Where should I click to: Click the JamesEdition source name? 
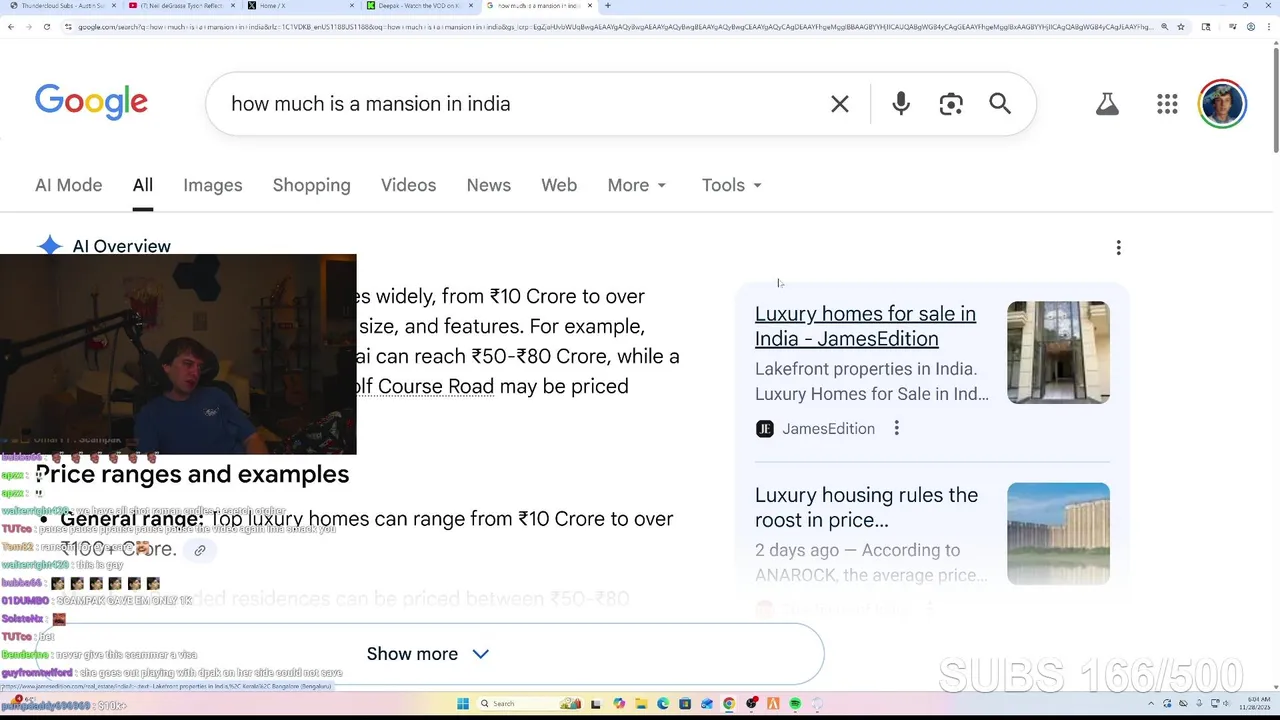[828, 428]
